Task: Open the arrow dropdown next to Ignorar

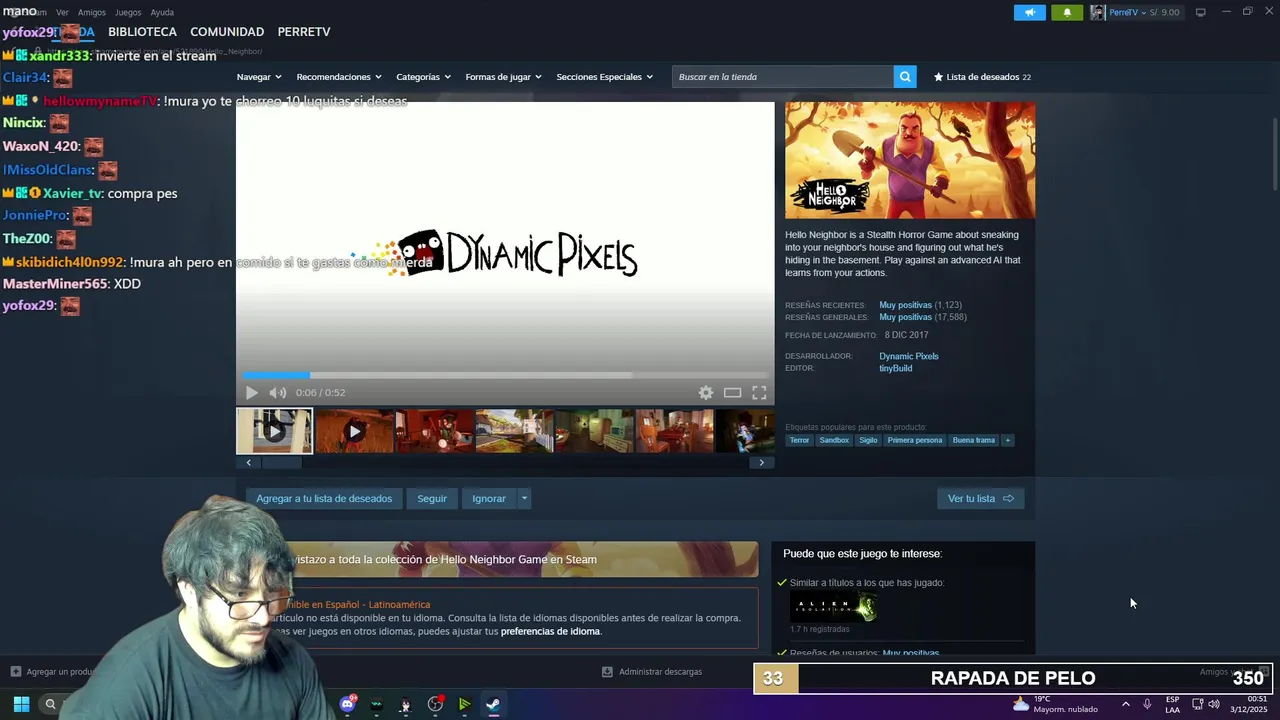Action: [x=524, y=498]
